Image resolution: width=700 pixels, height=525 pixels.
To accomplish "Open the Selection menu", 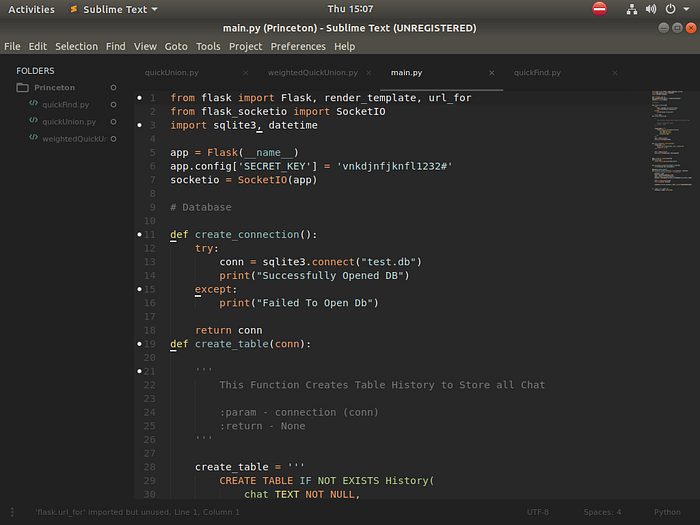I will click(76, 46).
